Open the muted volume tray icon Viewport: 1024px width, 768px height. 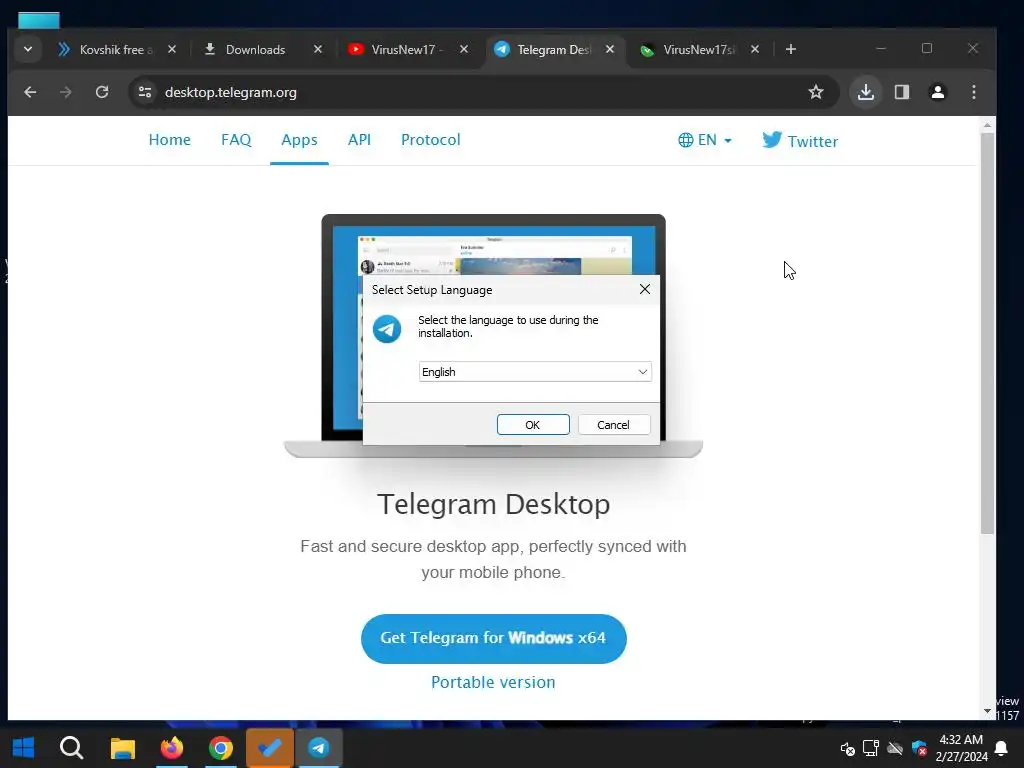[847, 748]
